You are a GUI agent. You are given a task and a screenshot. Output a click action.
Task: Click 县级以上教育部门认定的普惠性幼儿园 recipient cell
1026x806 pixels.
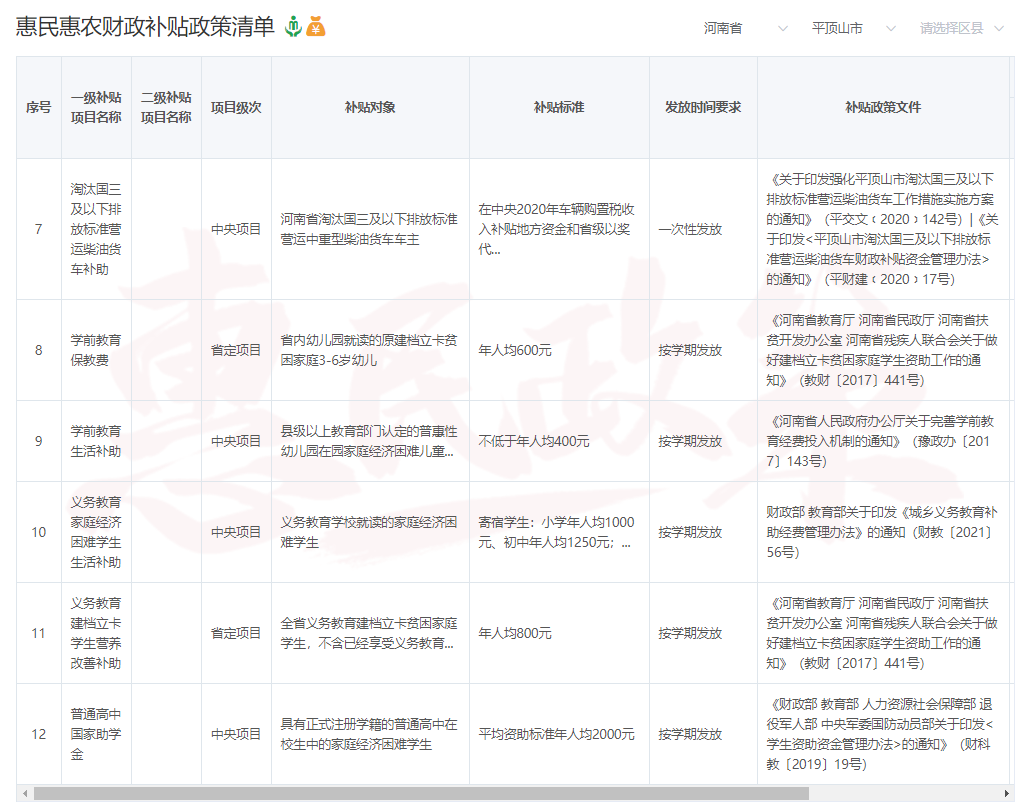pos(369,441)
